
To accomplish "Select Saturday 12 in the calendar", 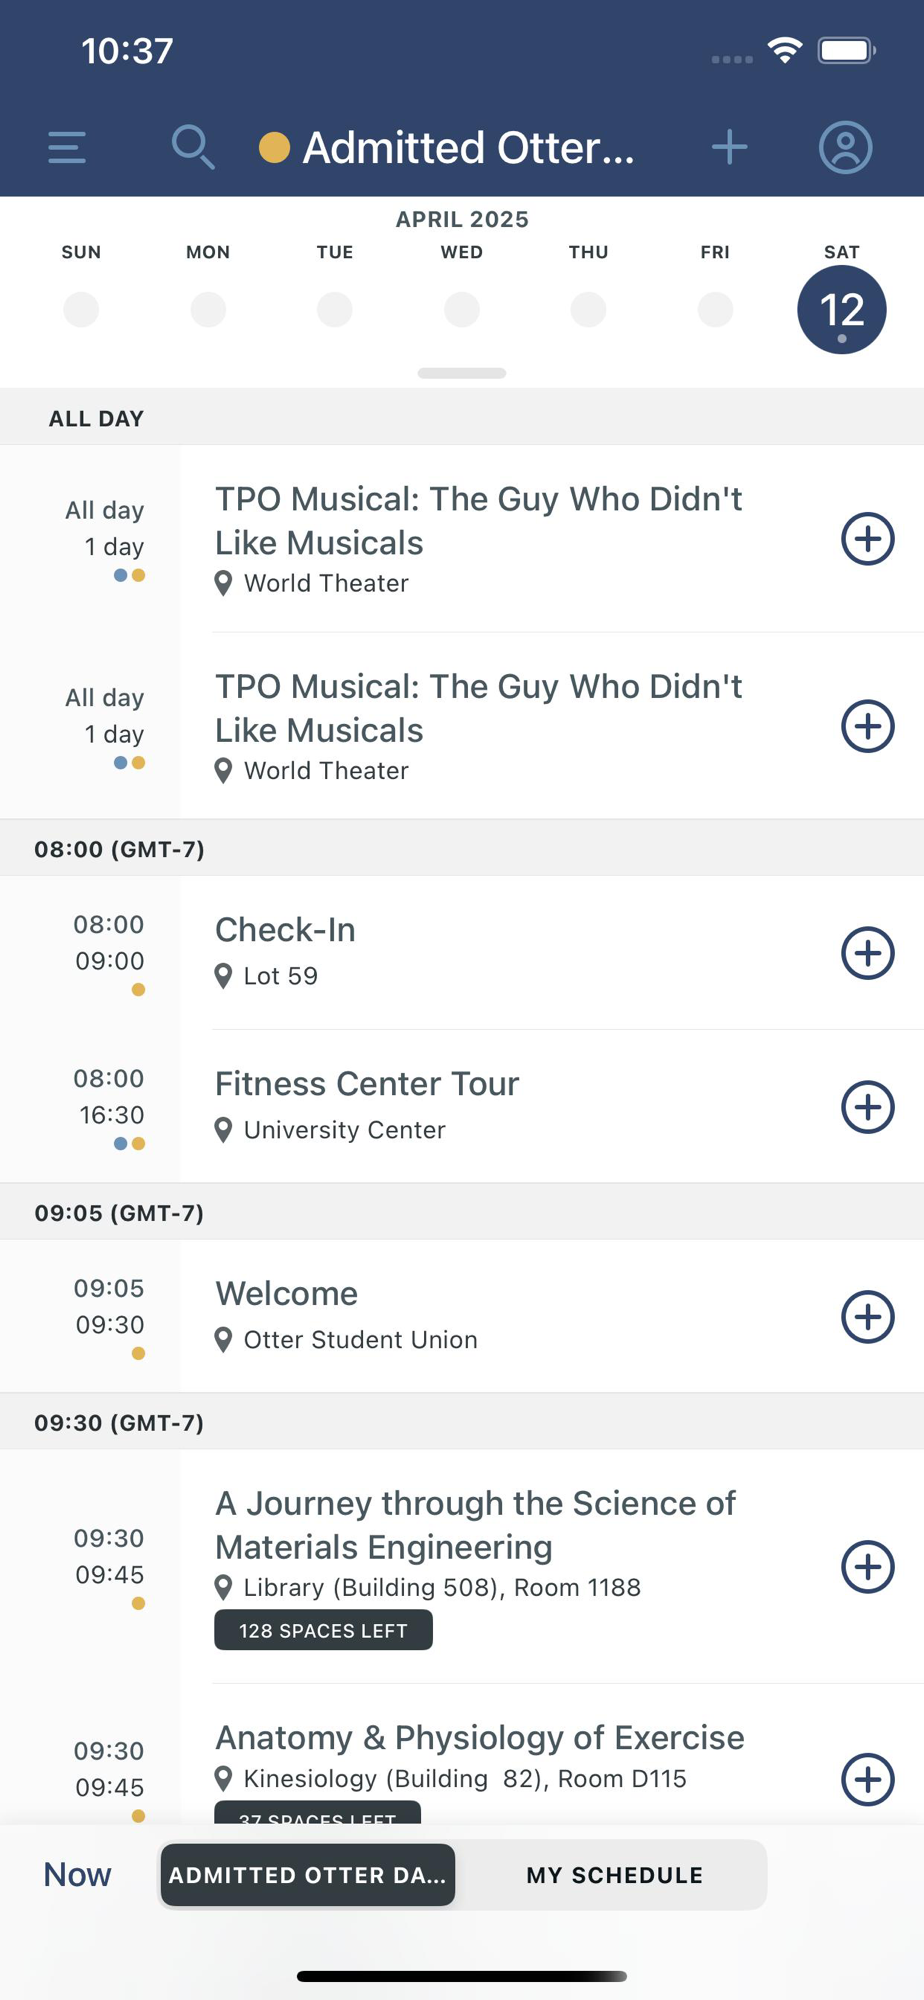I will coord(841,310).
